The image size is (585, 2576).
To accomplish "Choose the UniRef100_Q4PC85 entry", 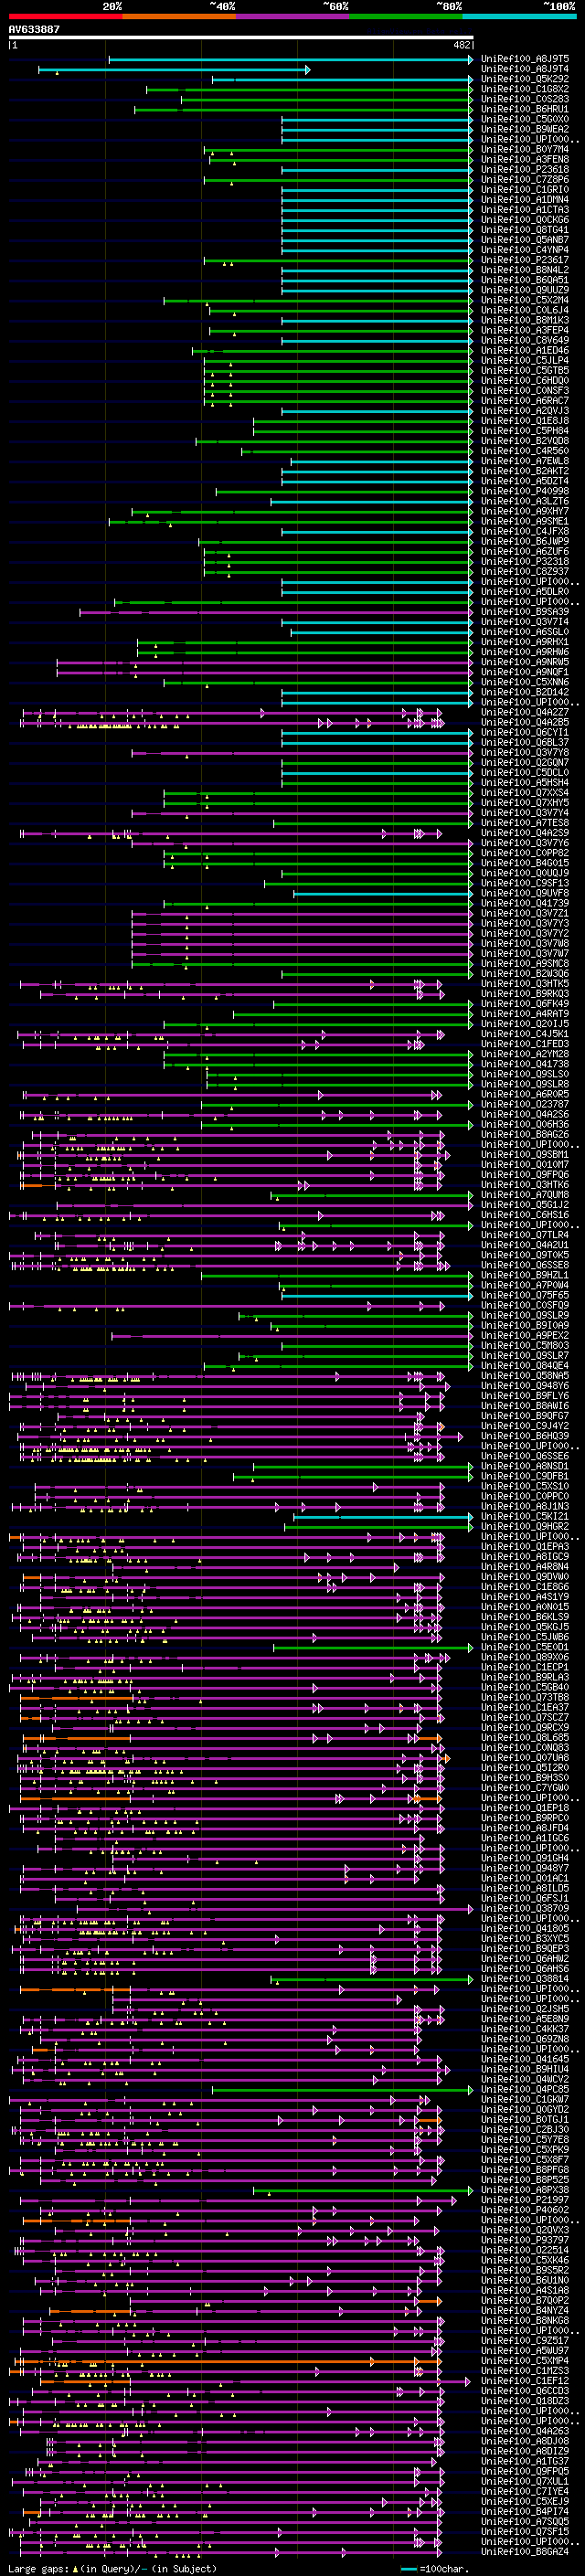I will click(525, 2089).
